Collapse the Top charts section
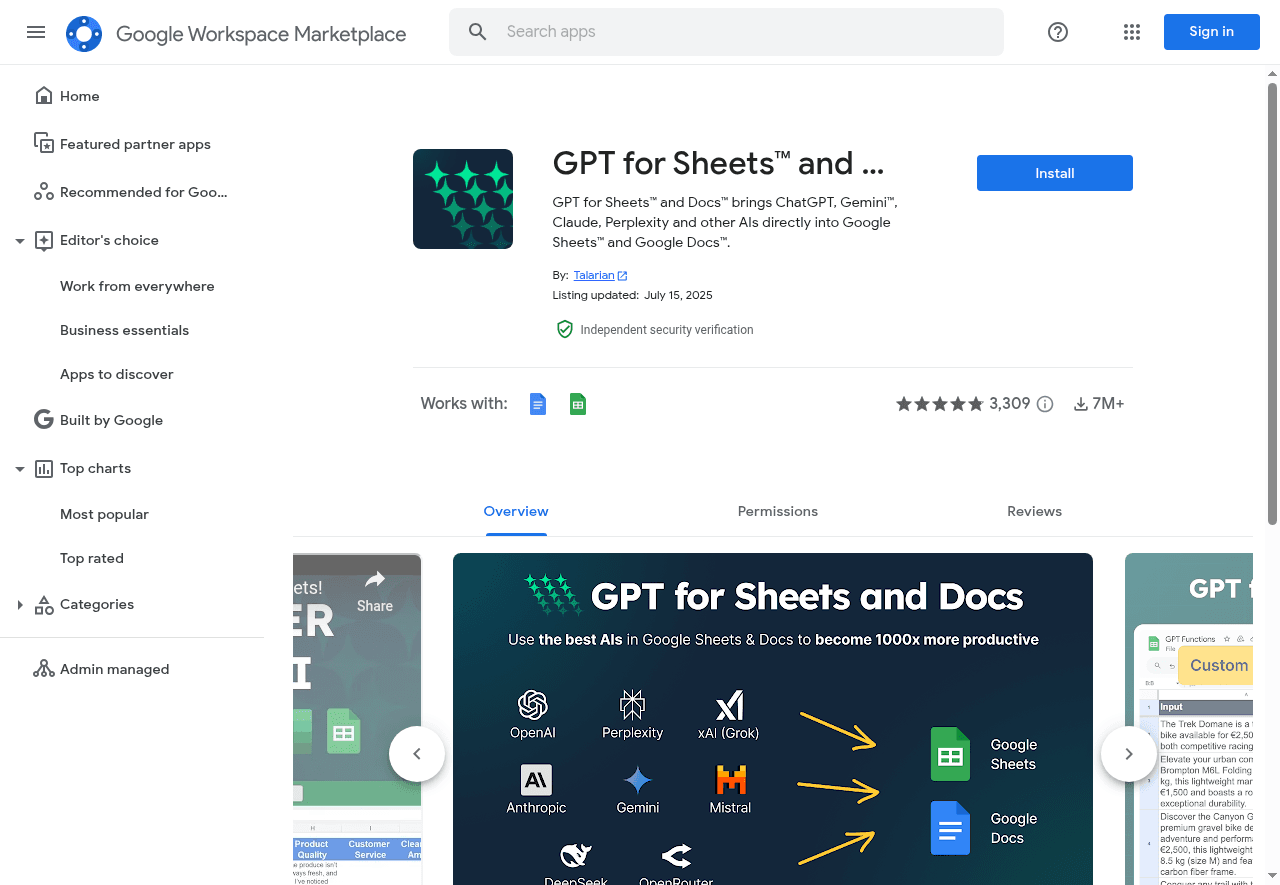This screenshot has width=1280, height=885. pos(19,468)
